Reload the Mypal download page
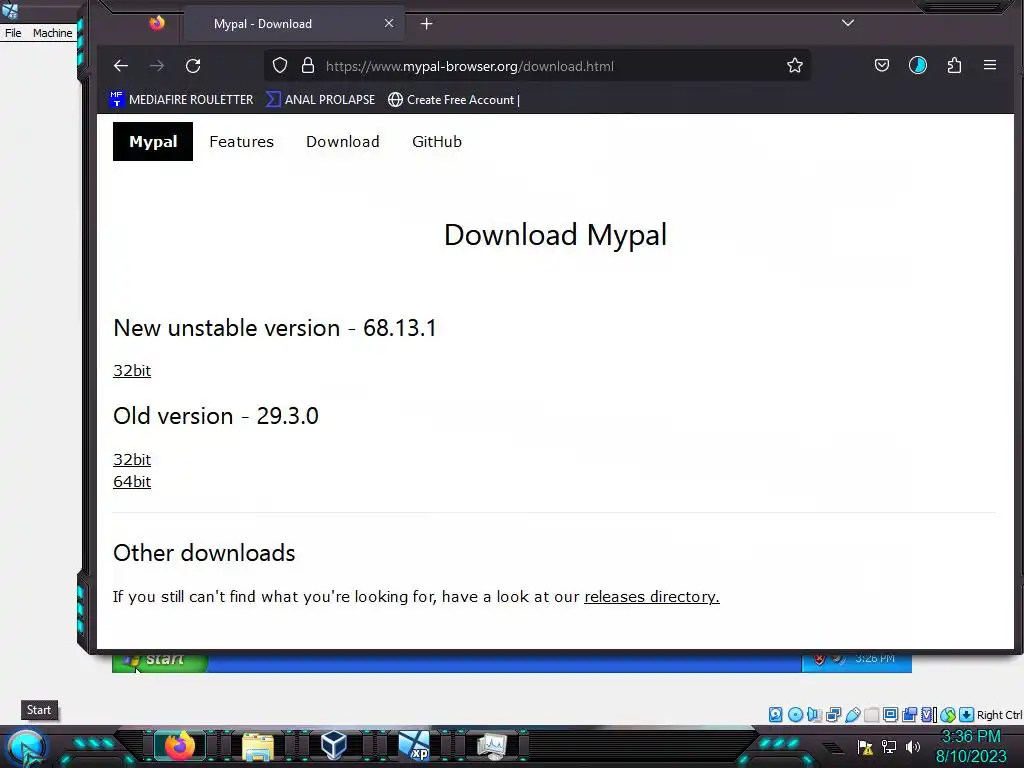Screen dimensions: 1024x768 tap(193, 66)
